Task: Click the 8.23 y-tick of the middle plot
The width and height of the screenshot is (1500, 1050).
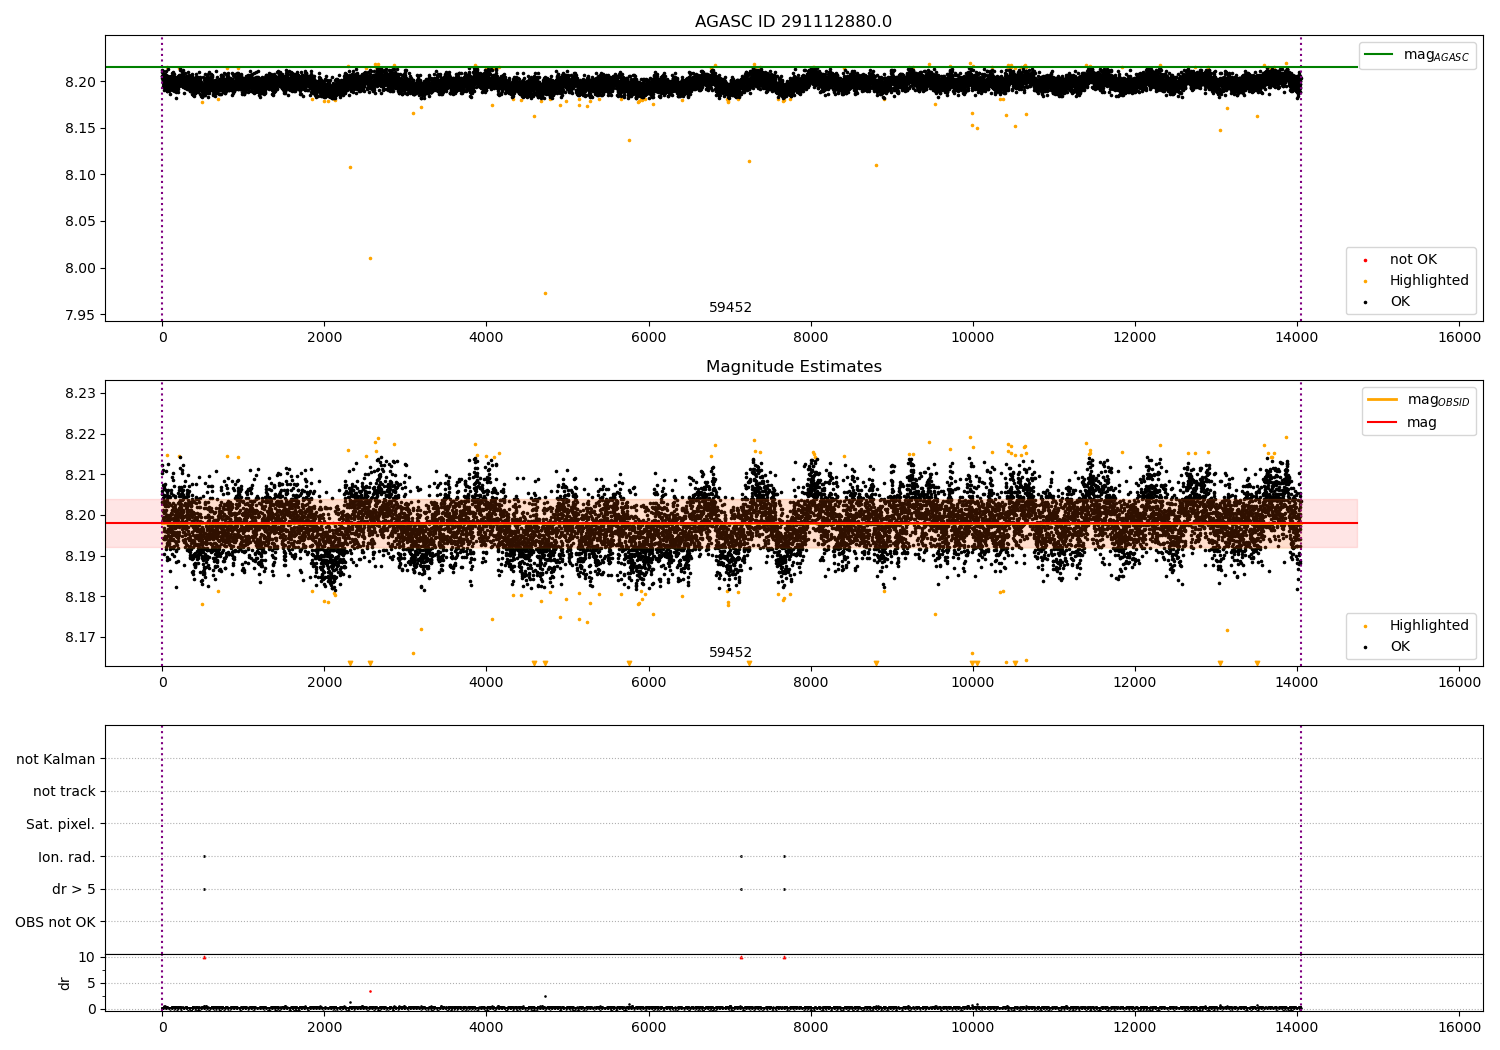Action: [x=80, y=394]
